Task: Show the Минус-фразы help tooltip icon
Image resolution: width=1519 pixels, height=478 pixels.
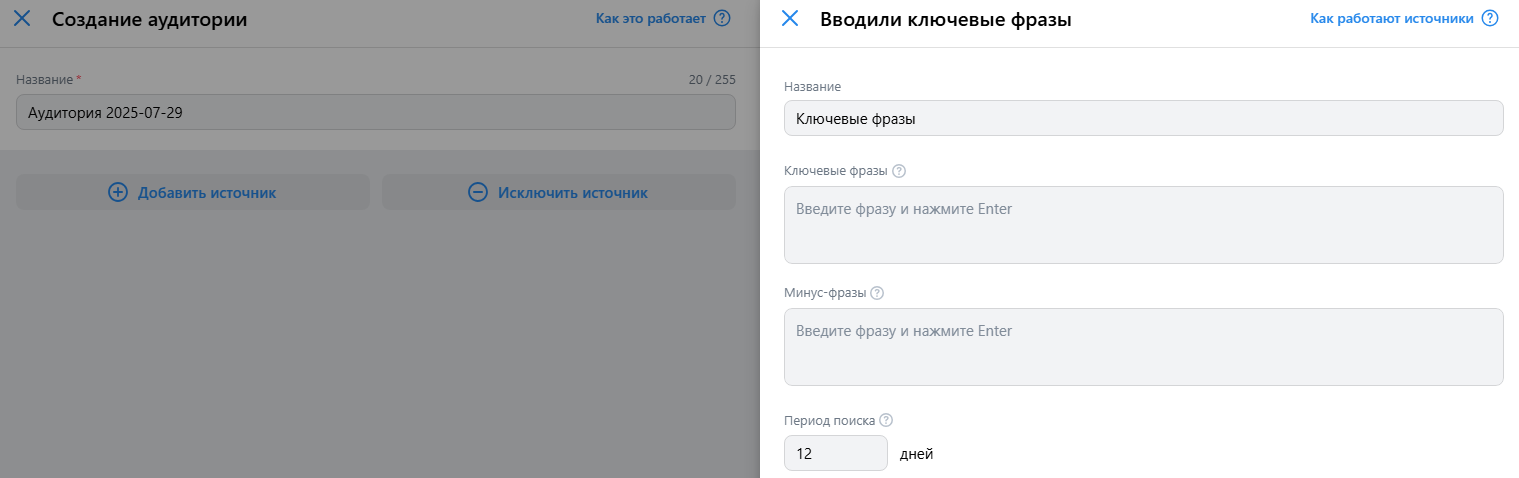Action: (x=877, y=293)
